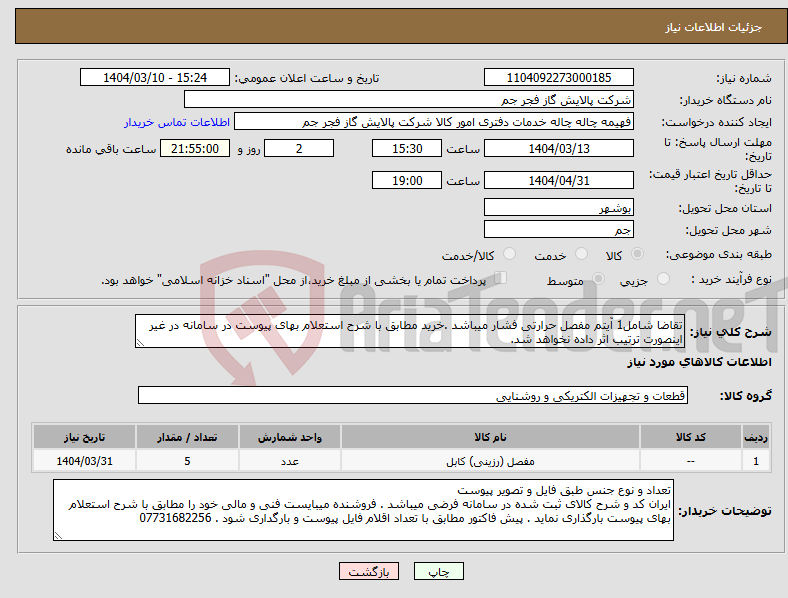
Task: Click the resize grip of توضیحات خریدار box
Action: tap(58, 536)
